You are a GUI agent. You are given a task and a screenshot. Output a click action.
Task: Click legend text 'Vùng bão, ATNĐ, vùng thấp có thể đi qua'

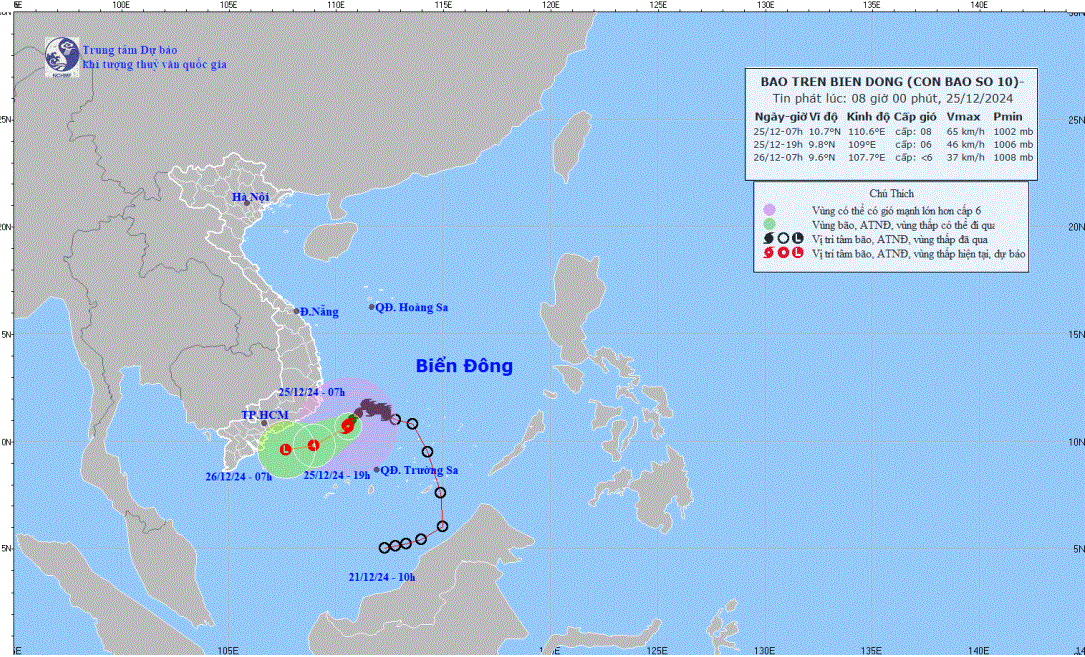click(x=903, y=224)
